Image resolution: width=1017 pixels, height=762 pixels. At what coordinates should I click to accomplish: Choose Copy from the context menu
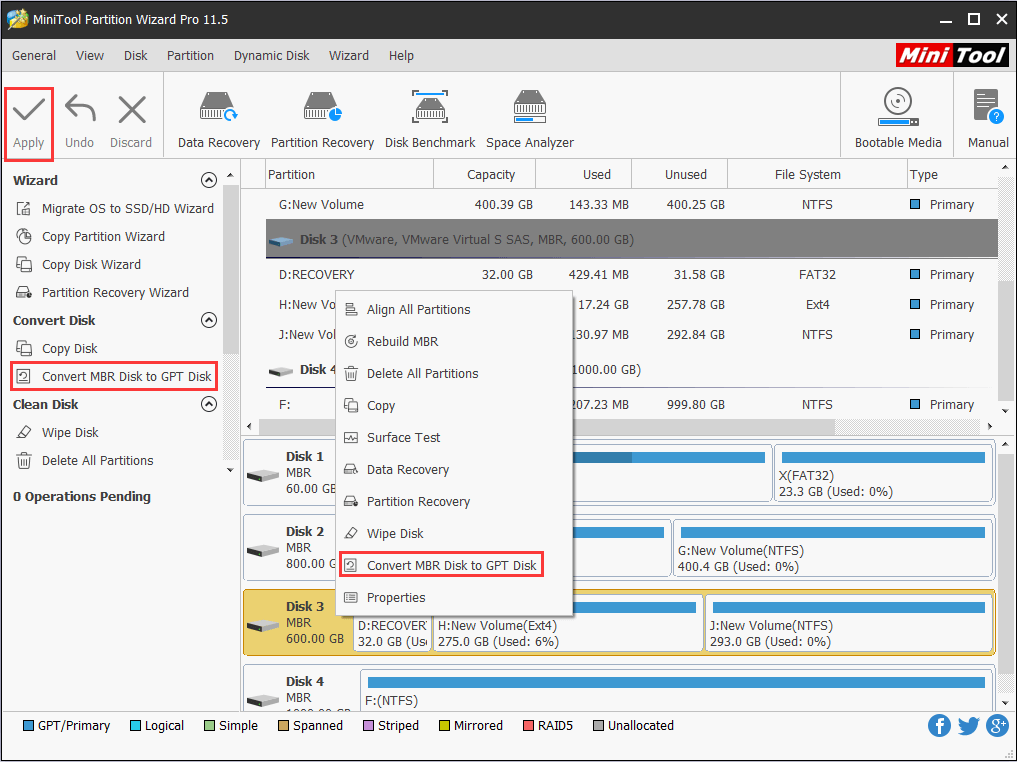click(x=454, y=406)
